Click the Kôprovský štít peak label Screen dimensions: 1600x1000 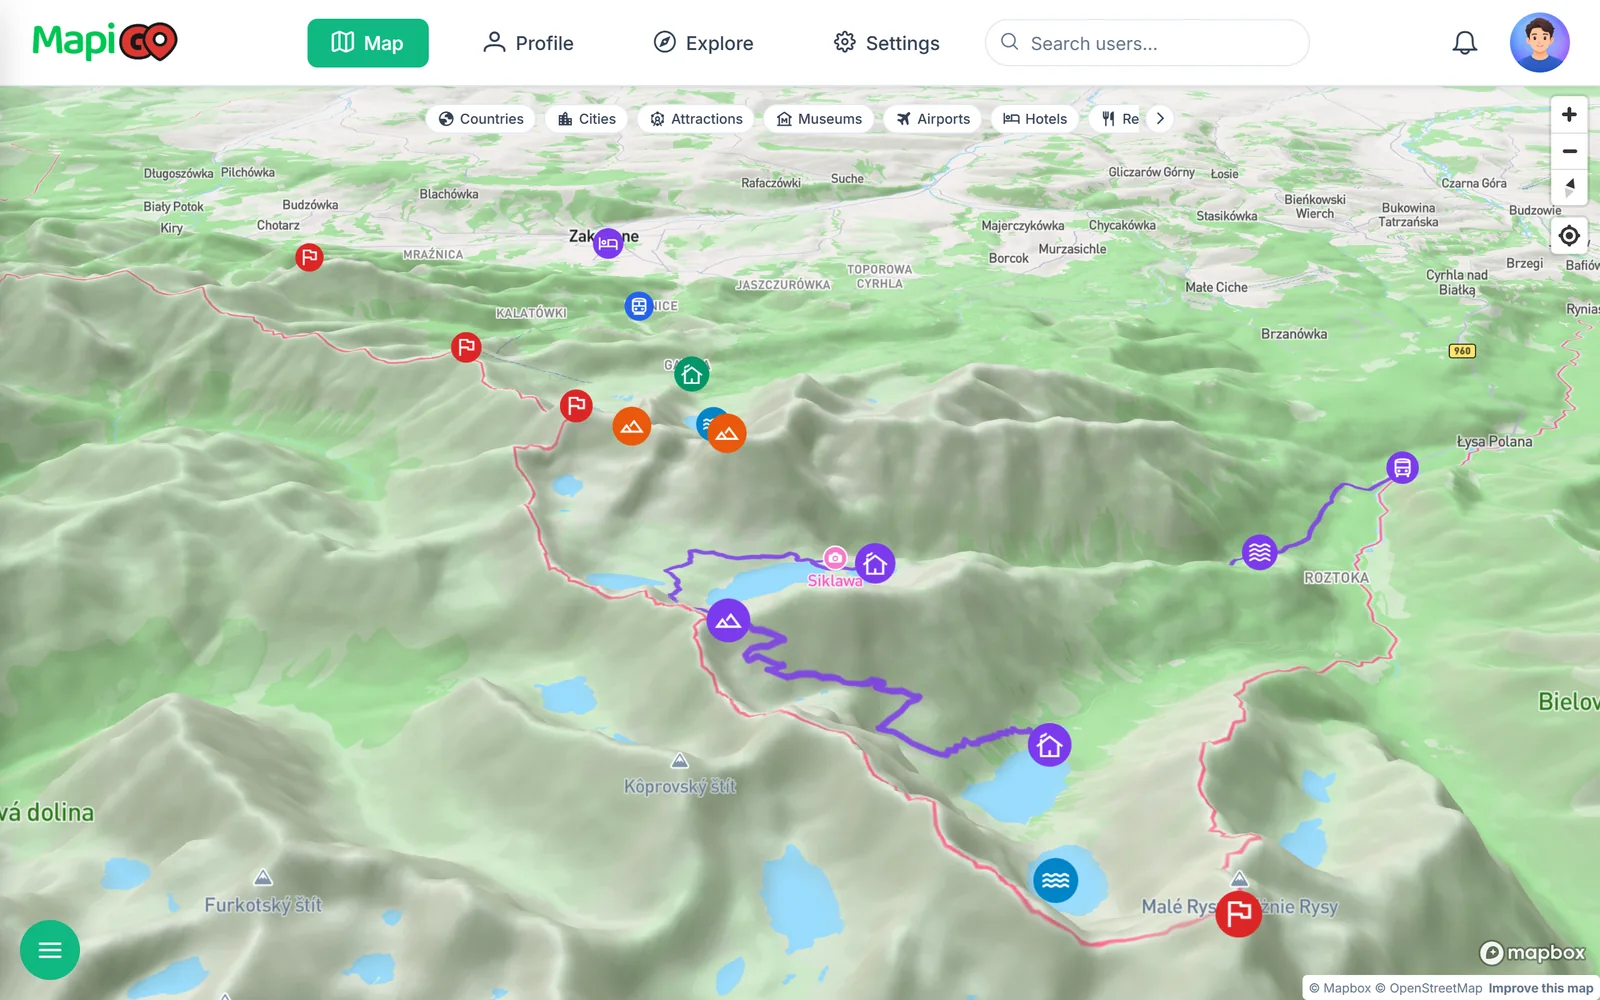coord(680,786)
